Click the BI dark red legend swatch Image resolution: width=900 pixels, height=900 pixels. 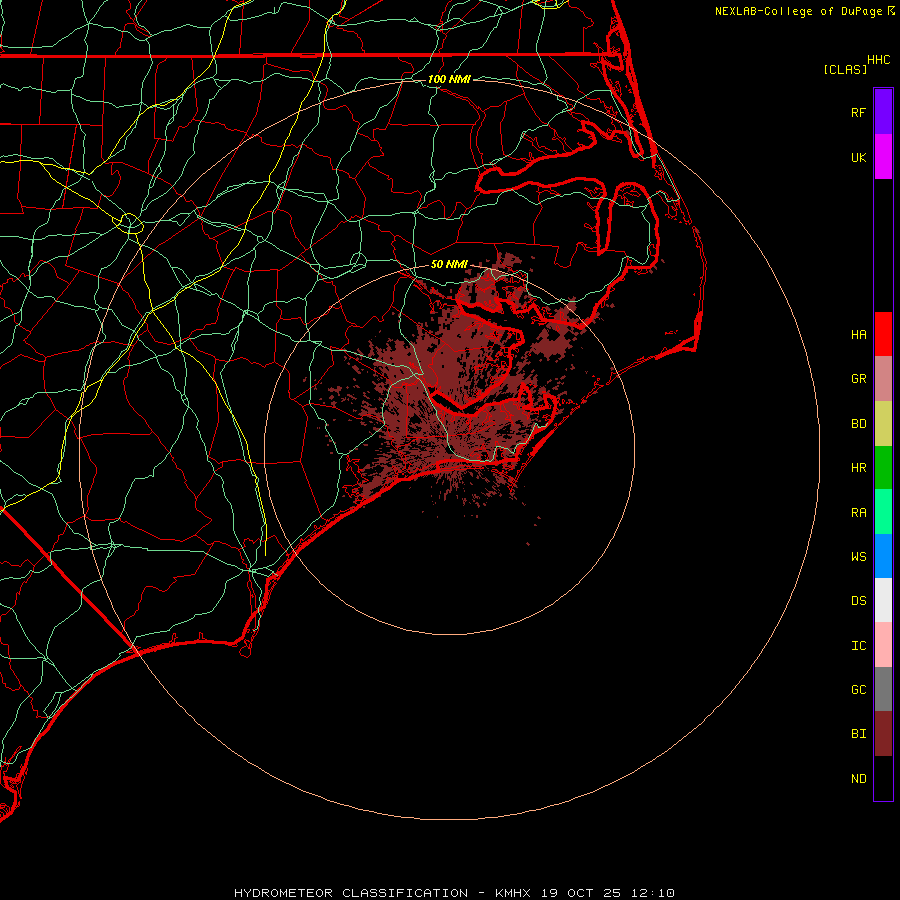tap(883, 734)
